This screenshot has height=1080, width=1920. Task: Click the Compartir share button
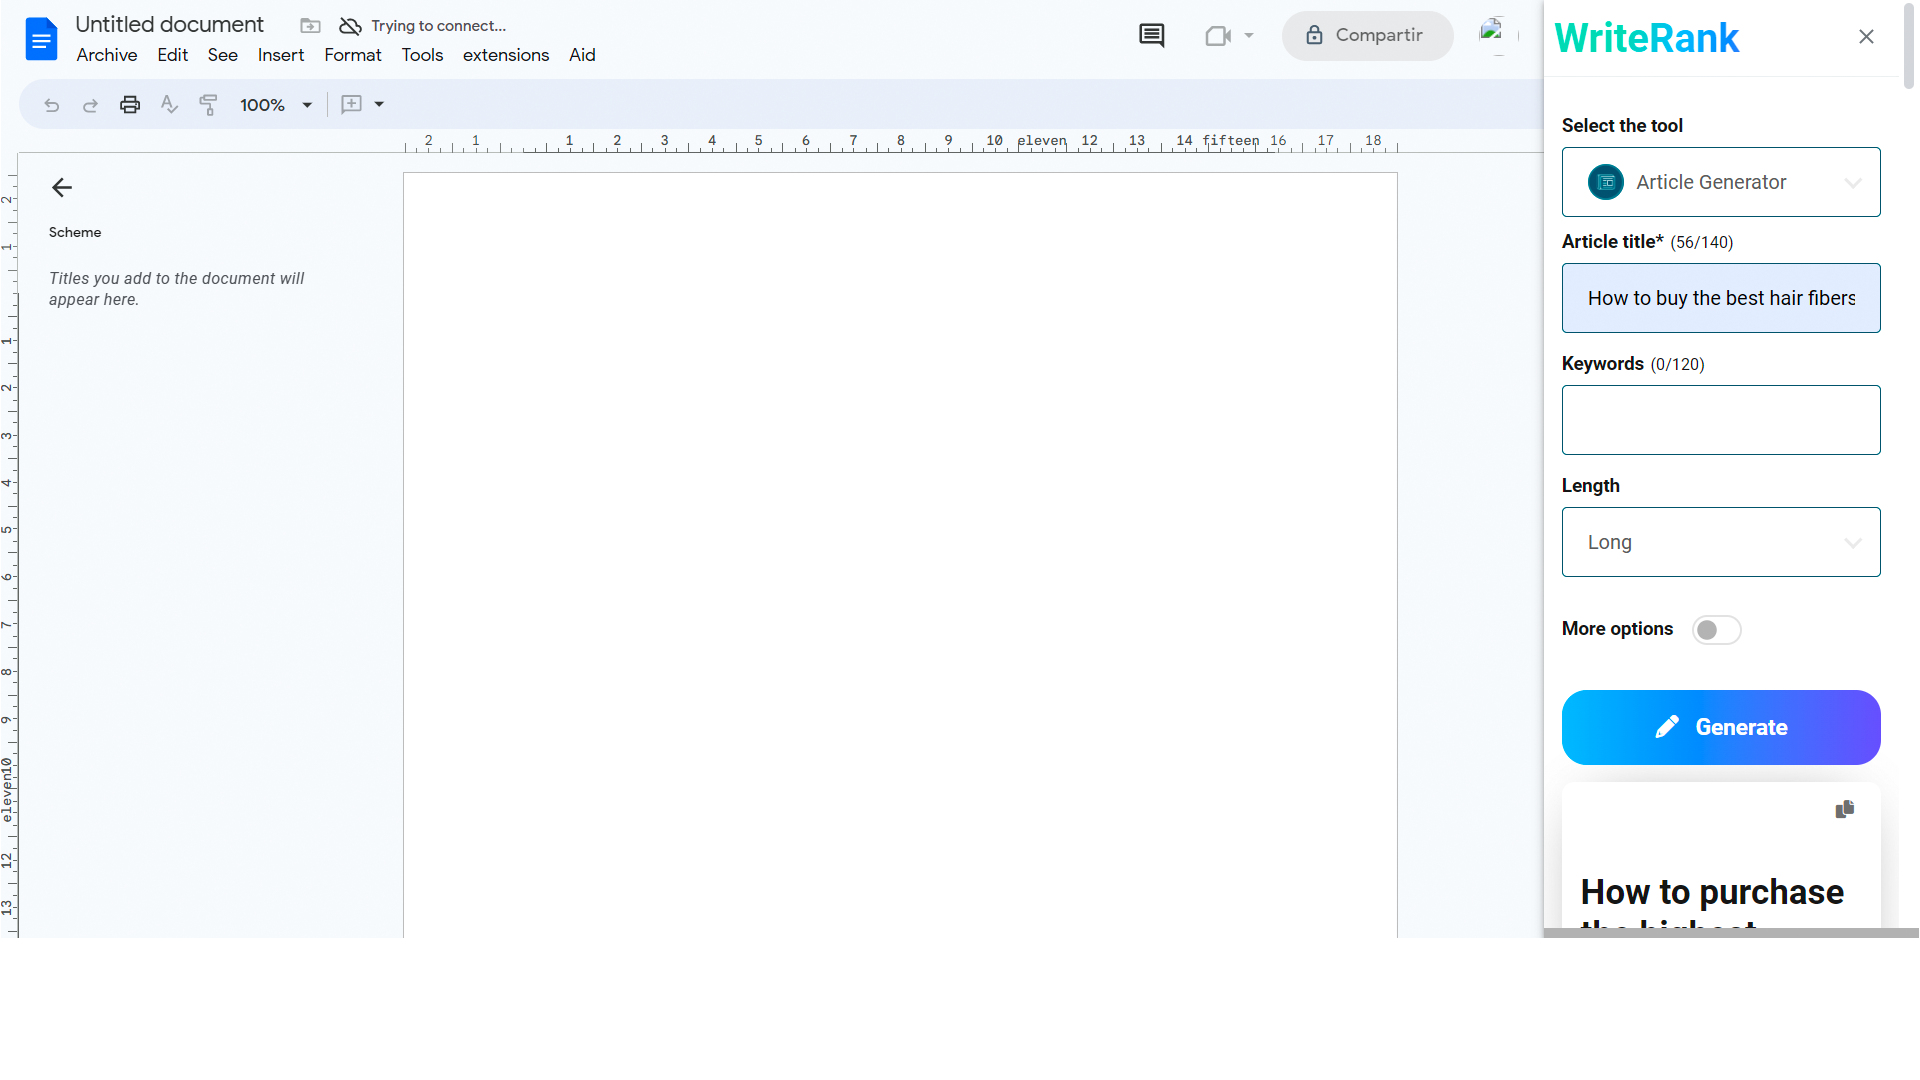pos(1367,36)
